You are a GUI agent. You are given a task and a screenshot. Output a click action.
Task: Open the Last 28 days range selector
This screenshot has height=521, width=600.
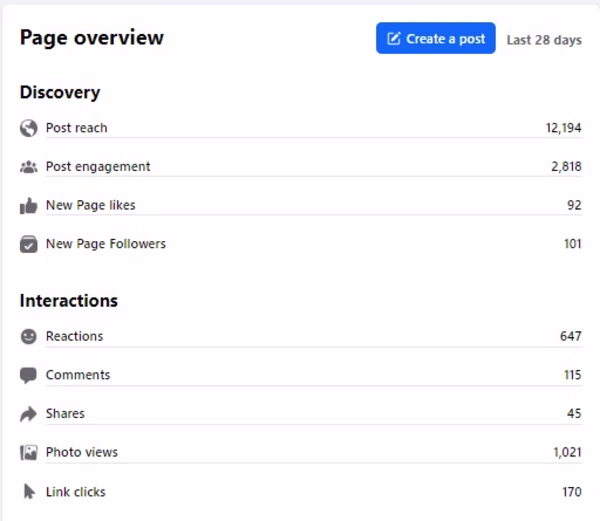[544, 40]
